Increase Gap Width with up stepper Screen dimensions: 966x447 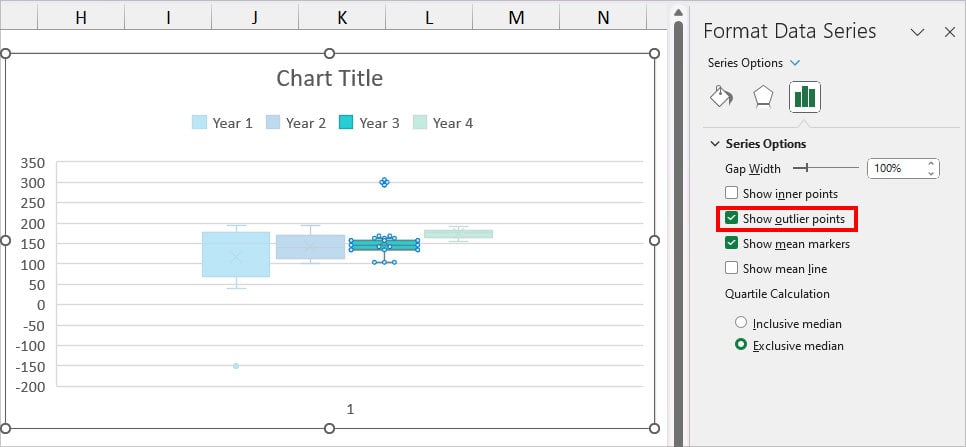(x=931, y=164)
